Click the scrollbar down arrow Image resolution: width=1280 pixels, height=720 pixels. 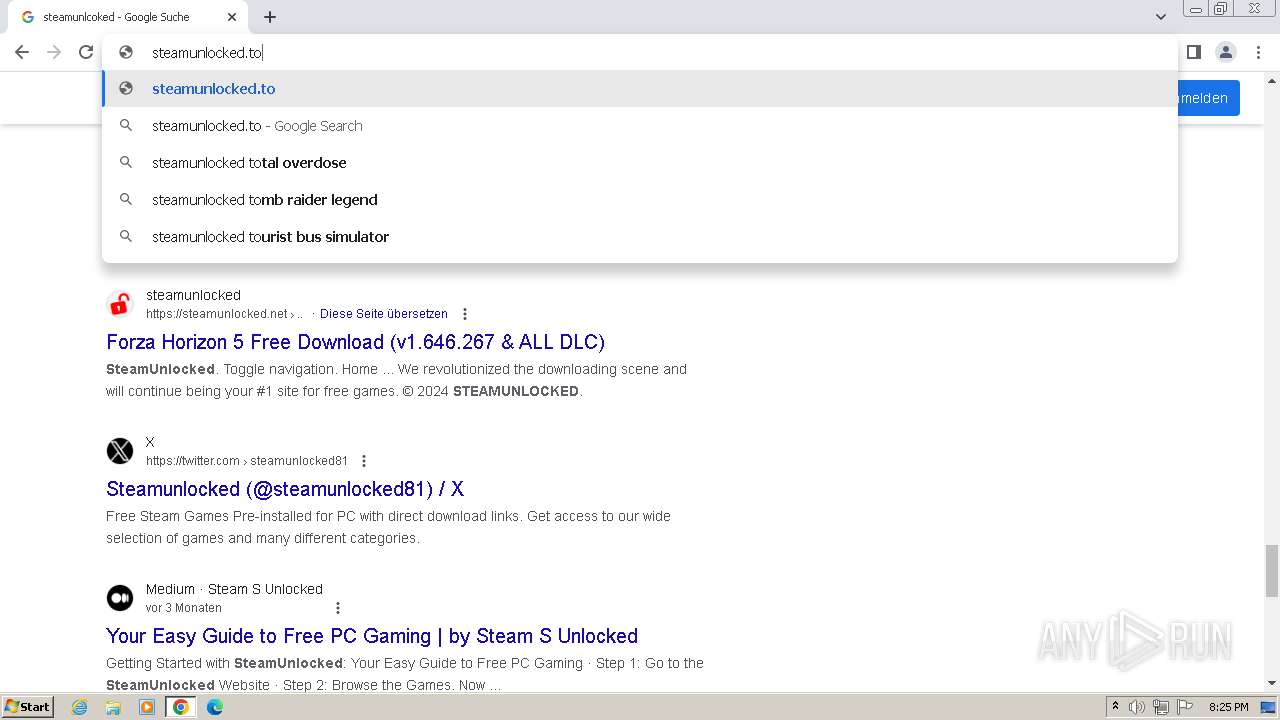(x=1271, y=683)
